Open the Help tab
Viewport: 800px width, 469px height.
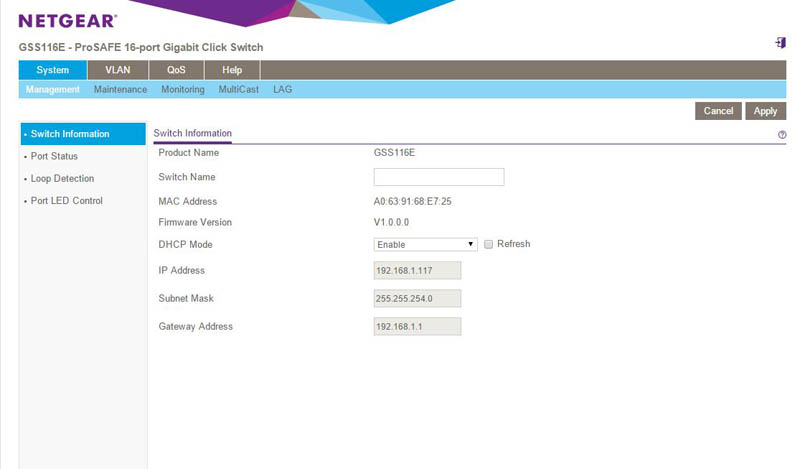click(x=232, y=70)
